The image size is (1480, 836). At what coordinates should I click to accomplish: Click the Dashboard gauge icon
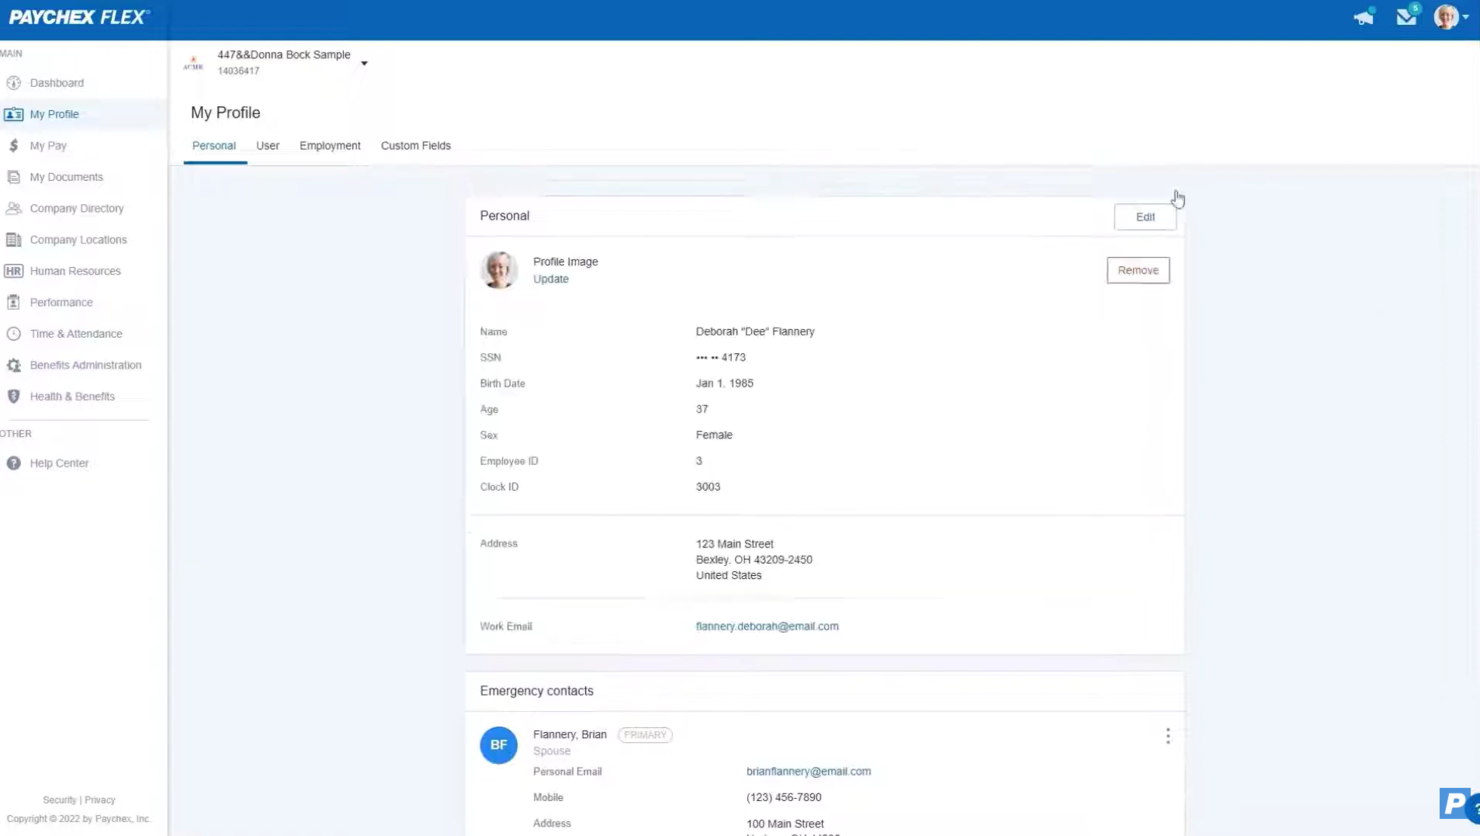tap(14, 83)
